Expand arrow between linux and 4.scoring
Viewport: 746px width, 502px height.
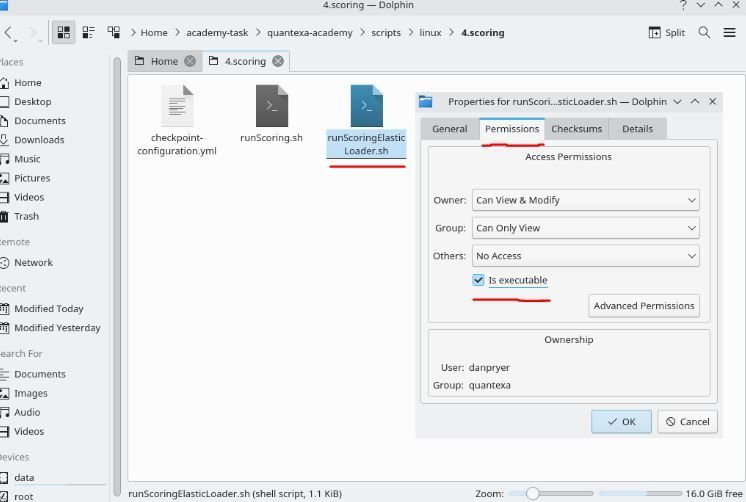coord(452,32)
